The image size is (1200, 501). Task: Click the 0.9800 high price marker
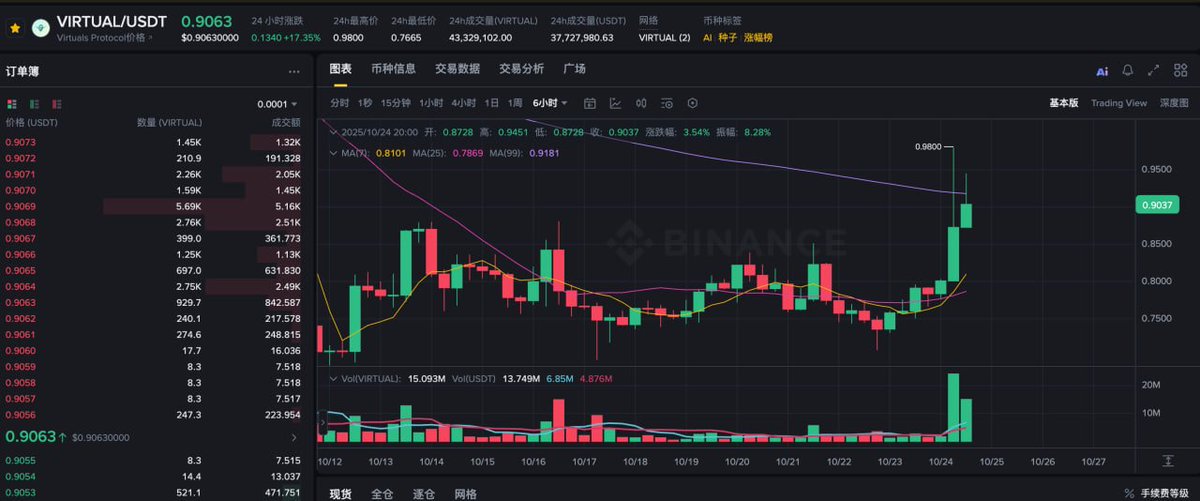[x=928, y=146]
